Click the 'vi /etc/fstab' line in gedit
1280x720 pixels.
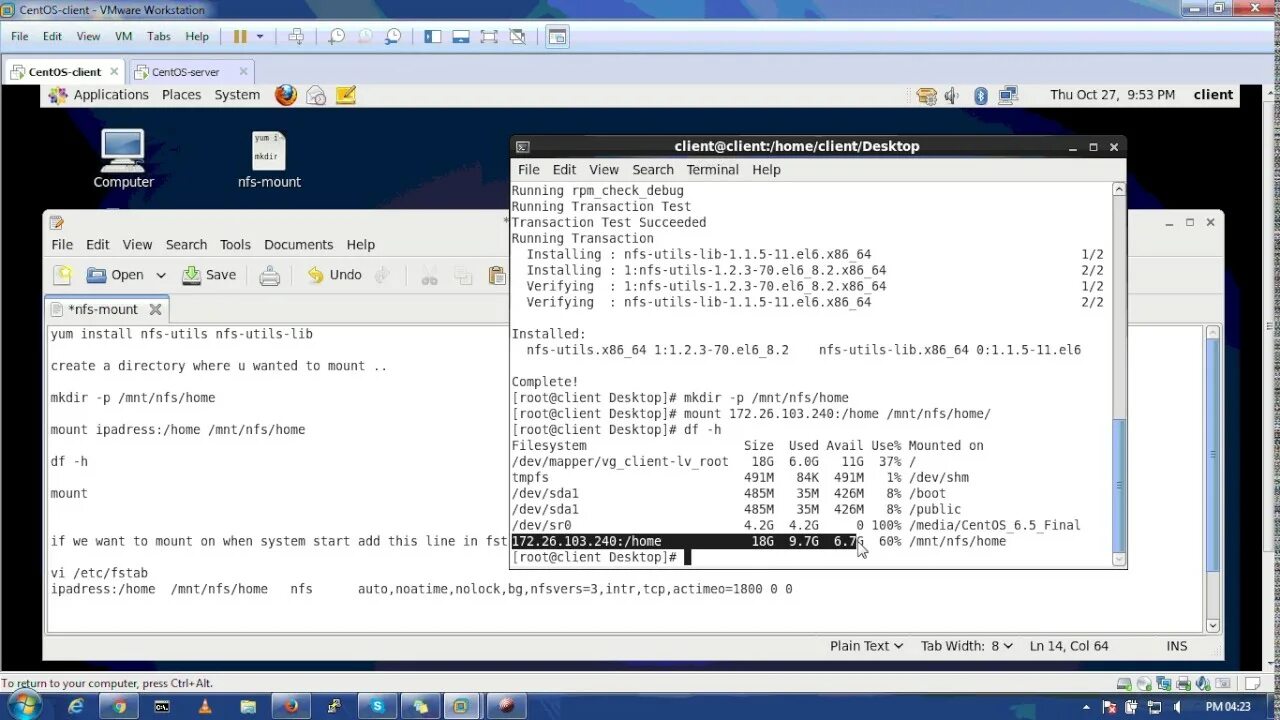(99, 573)
